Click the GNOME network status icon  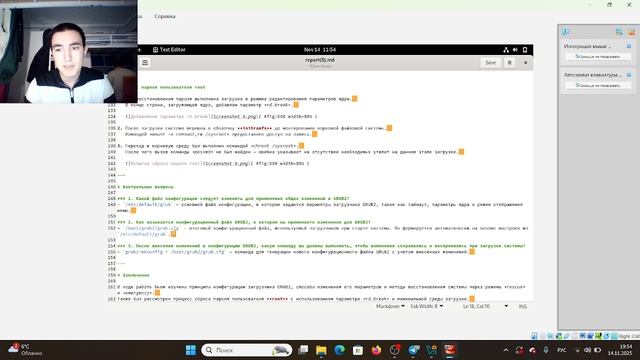(506, 50)
